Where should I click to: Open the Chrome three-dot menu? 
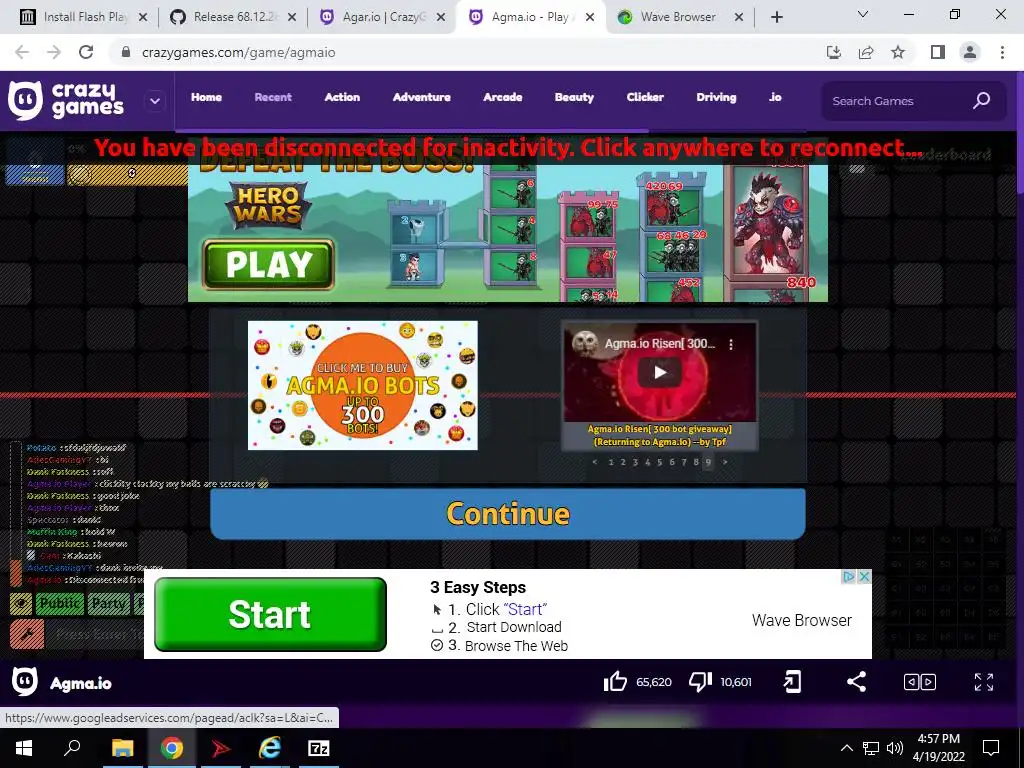pyautogui.click(x=1002, y=52)
